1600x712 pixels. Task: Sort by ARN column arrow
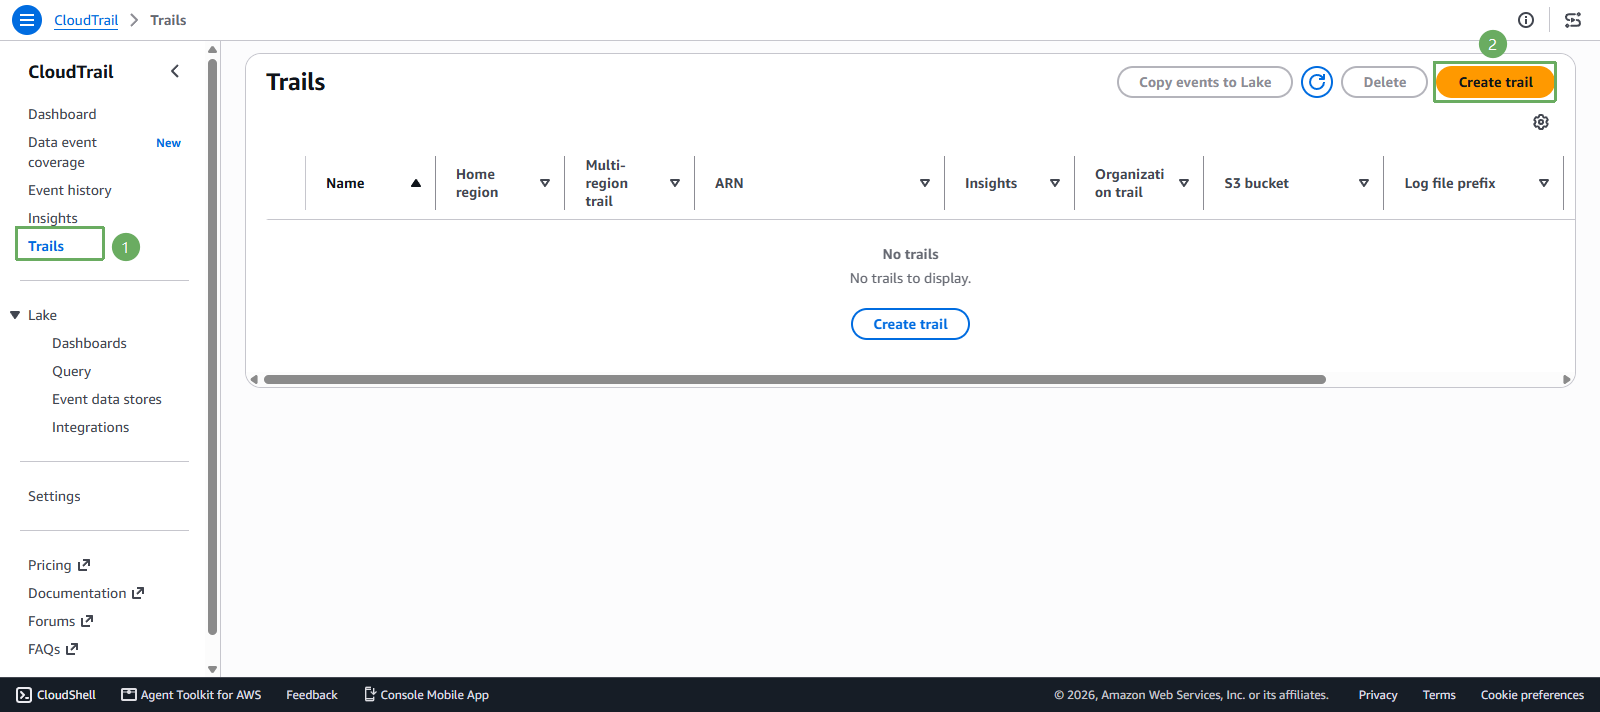point(925,183)
